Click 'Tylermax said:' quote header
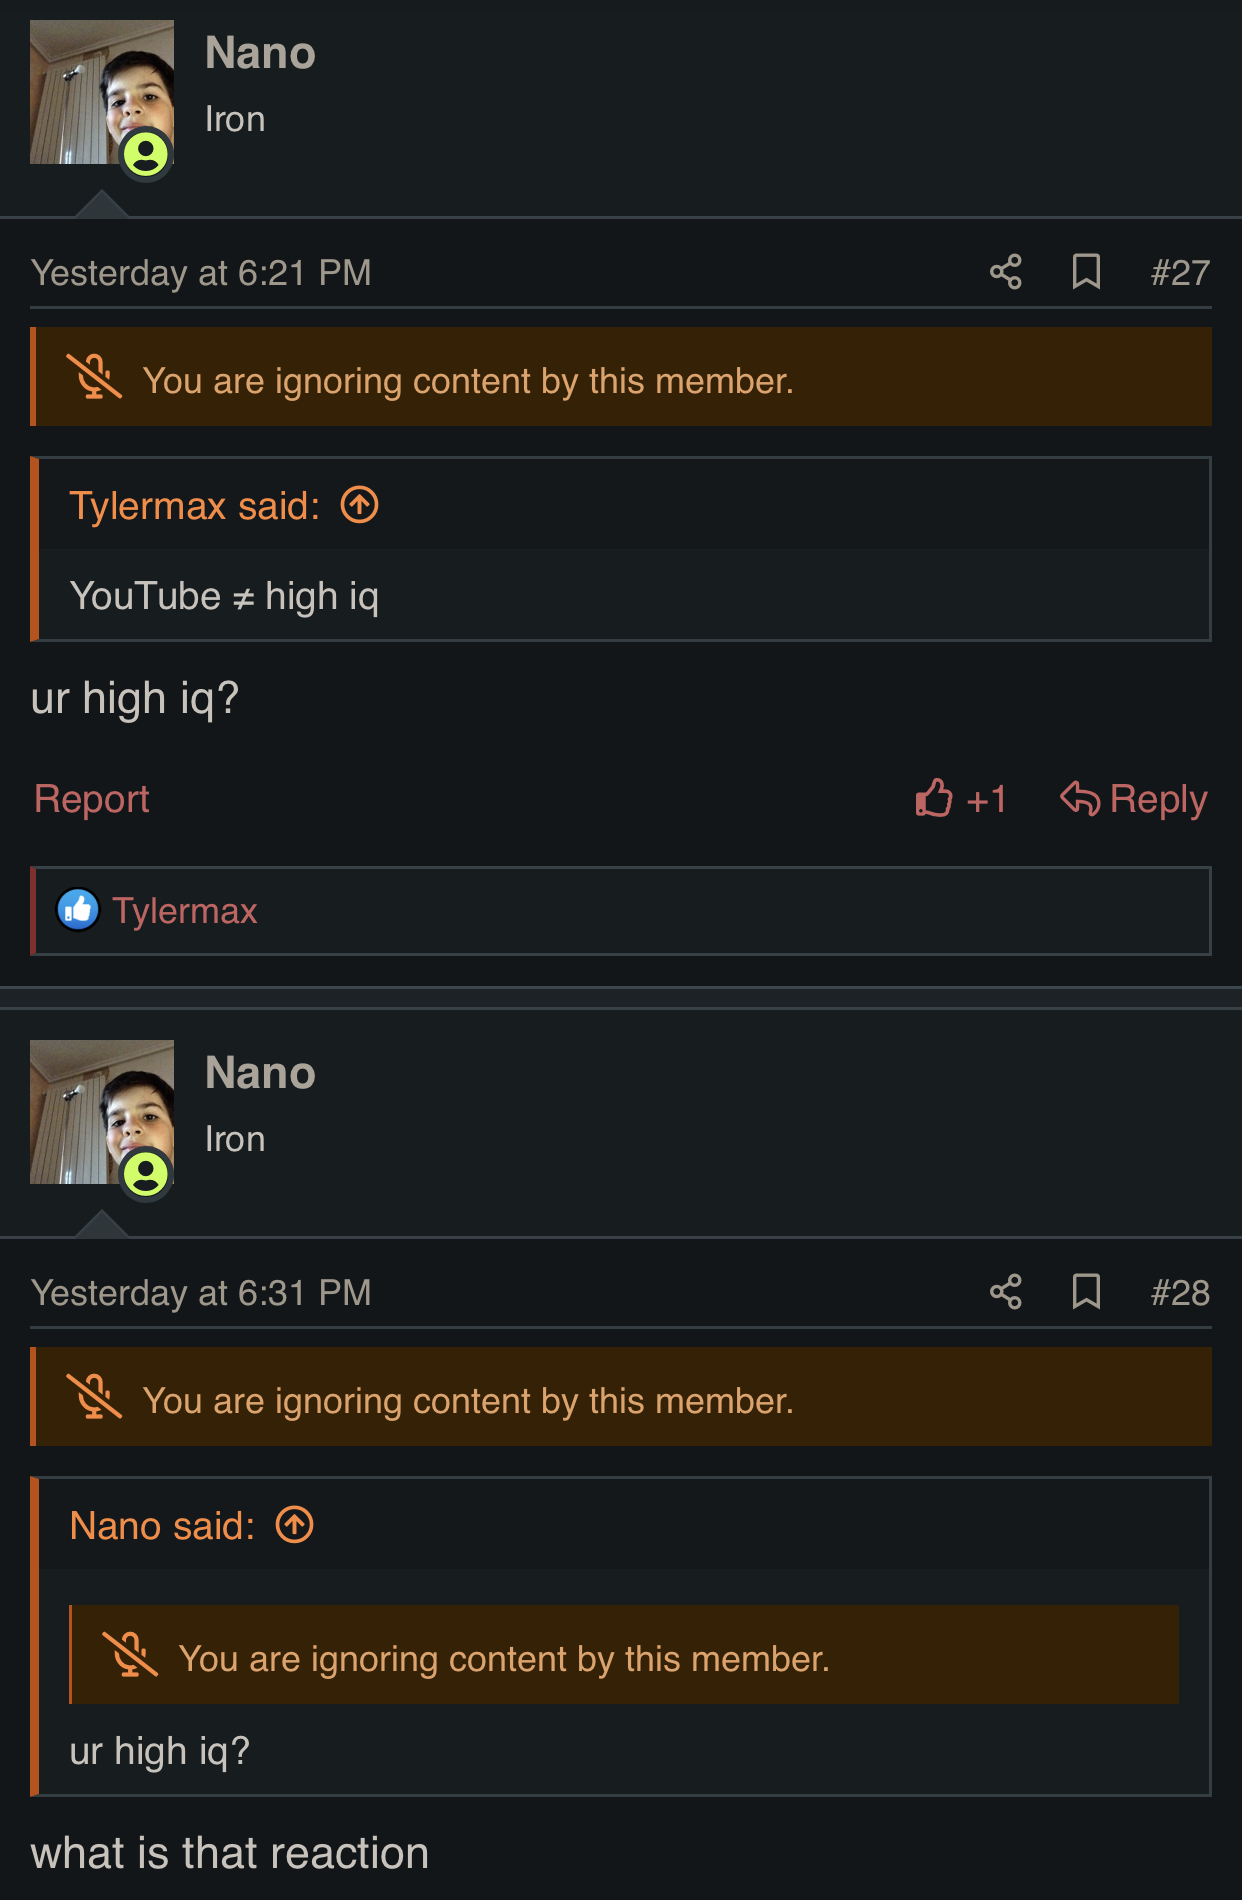 point(194,506)
